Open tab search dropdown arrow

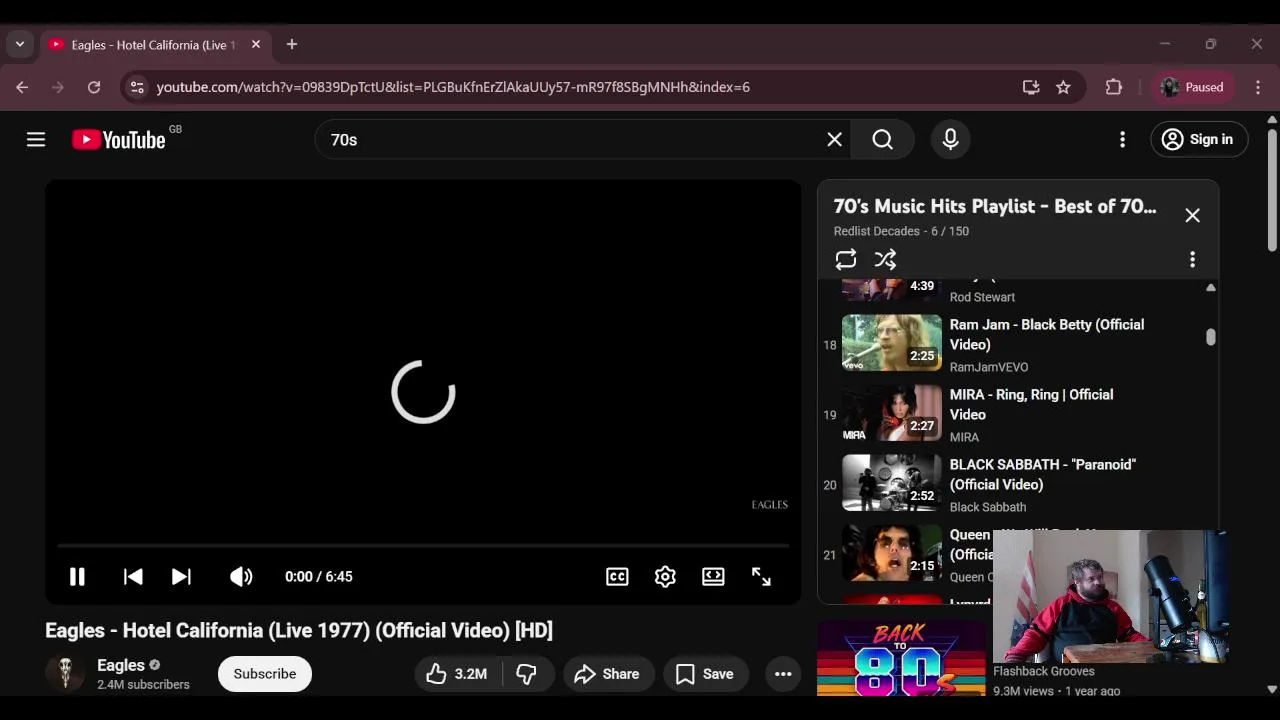tap(20, 44)
